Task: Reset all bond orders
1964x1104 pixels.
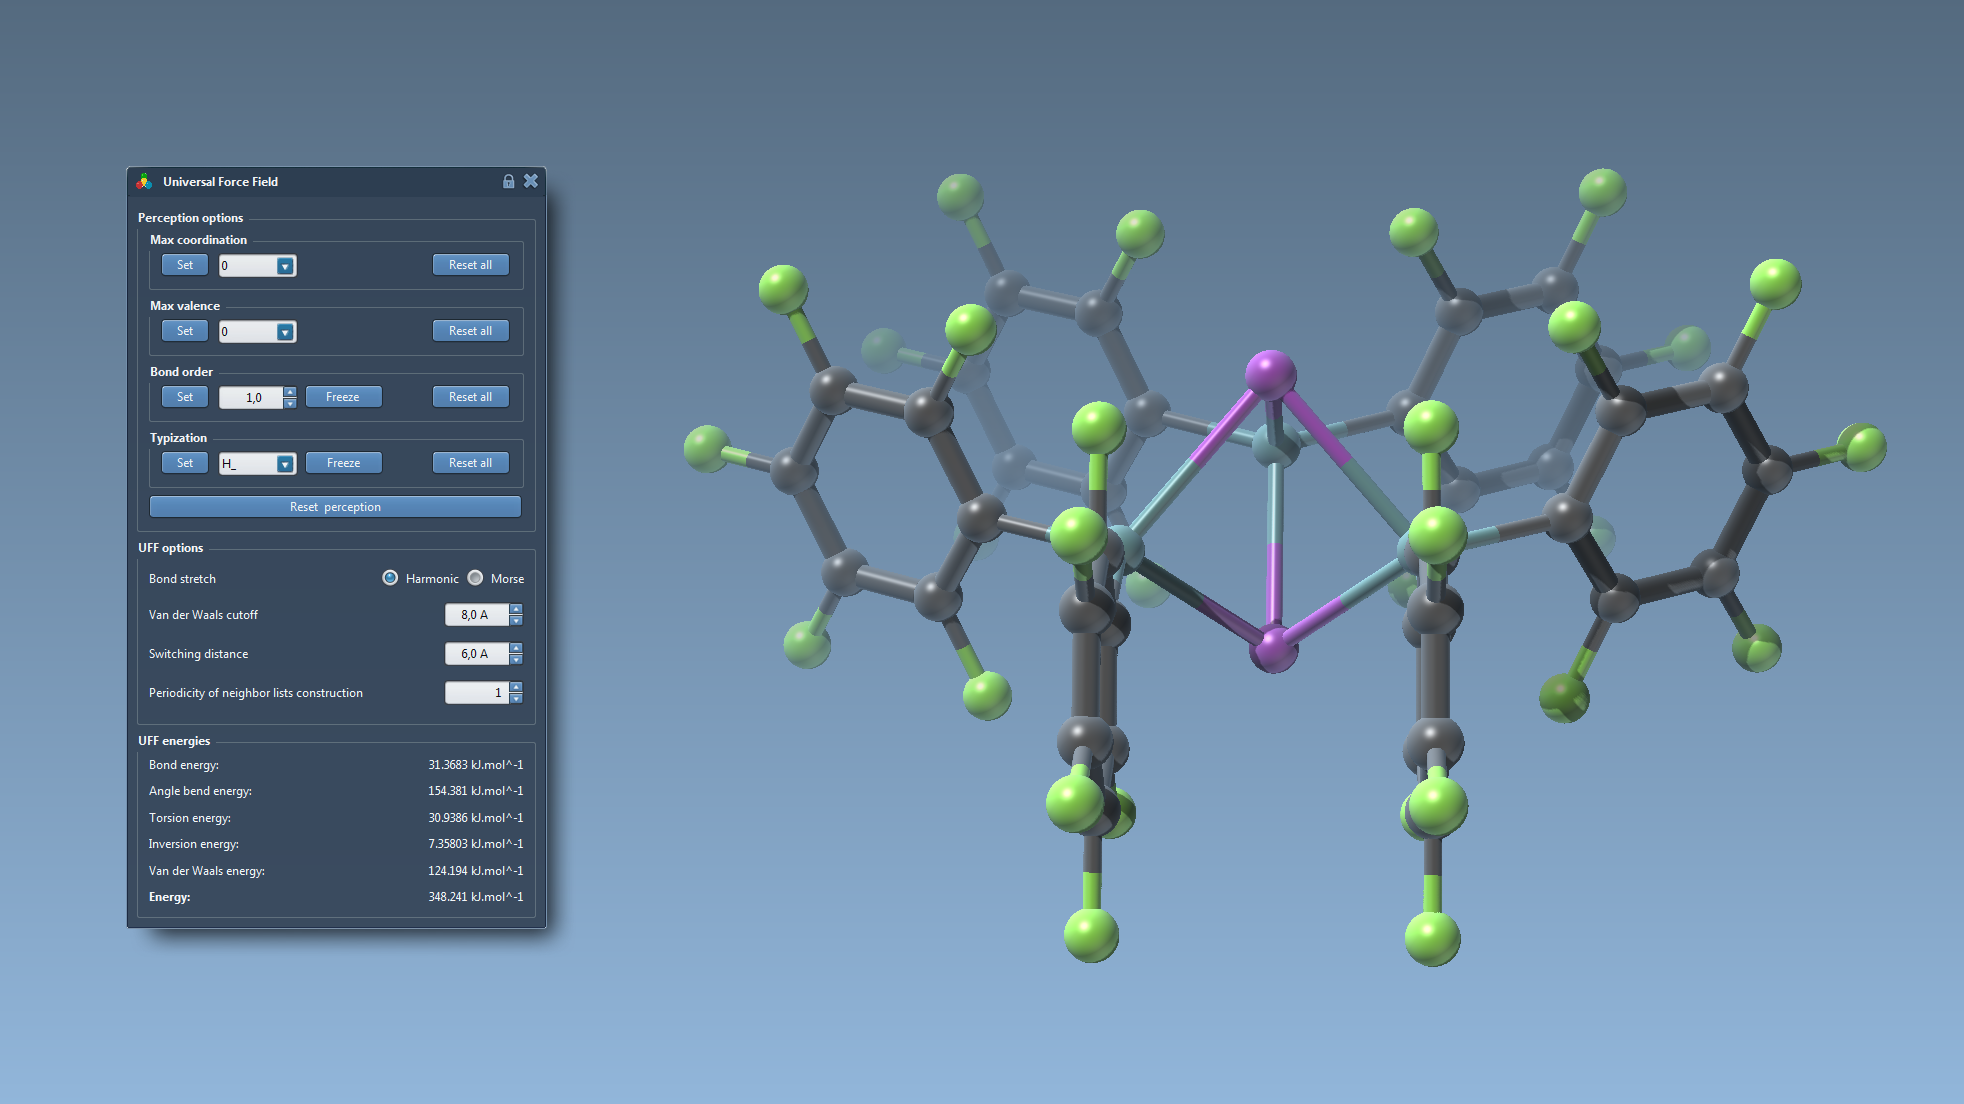Action: pyautogui.click(x=470, y=397)
